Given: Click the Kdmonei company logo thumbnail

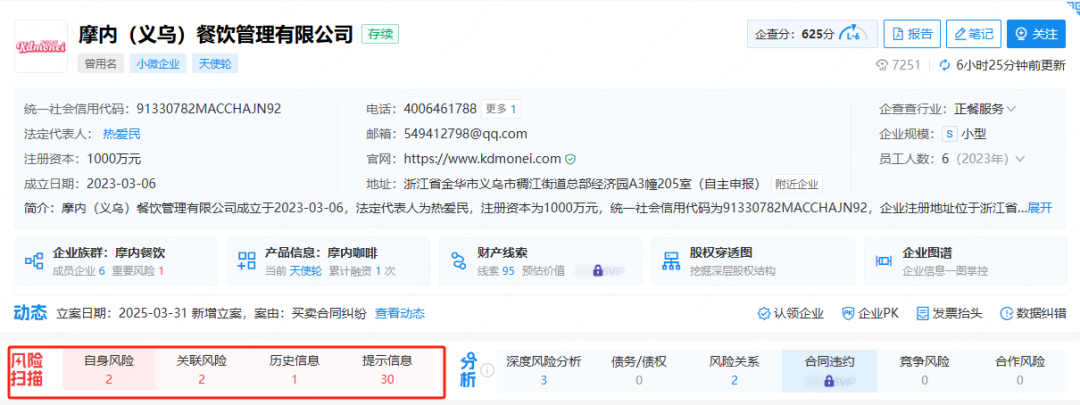Looking at the screenshot, I should coord(41,45).
